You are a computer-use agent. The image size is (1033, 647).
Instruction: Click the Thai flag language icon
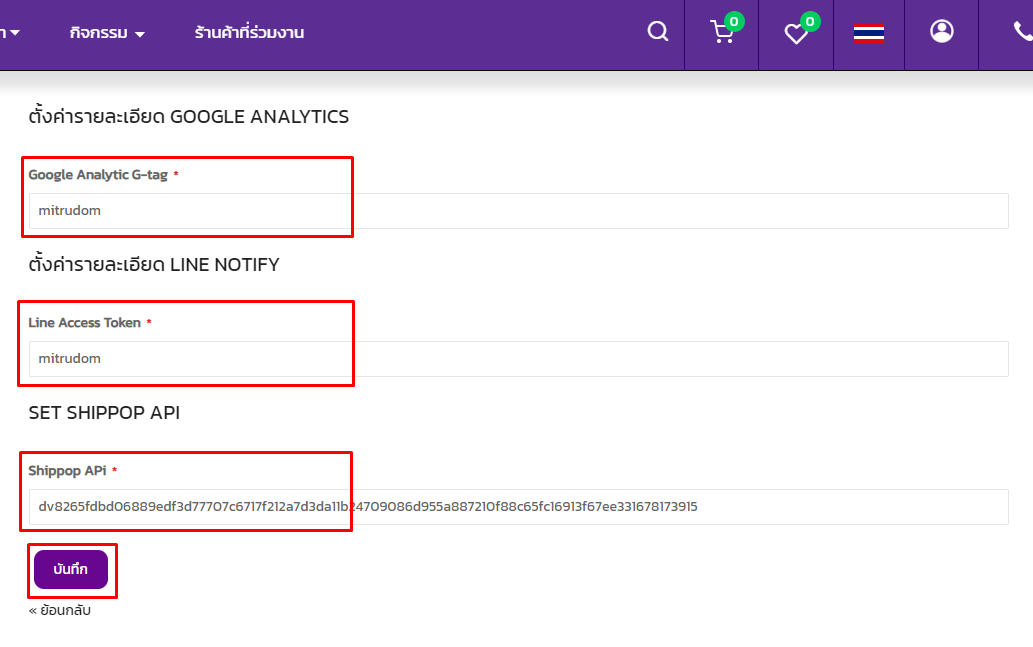coord(868,33)
